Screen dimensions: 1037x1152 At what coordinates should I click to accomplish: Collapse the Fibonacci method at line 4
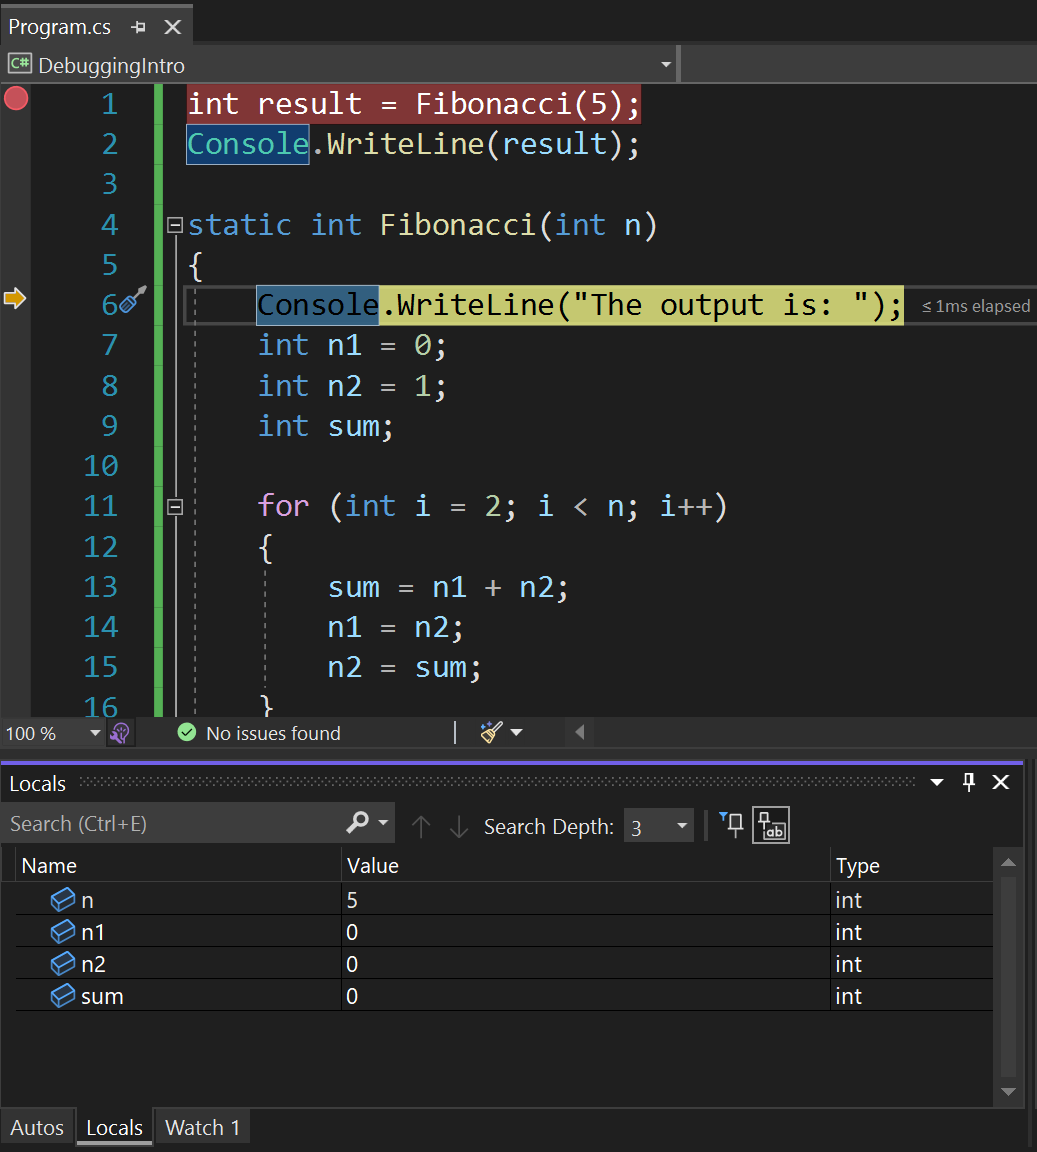click(x=175, y=225)
